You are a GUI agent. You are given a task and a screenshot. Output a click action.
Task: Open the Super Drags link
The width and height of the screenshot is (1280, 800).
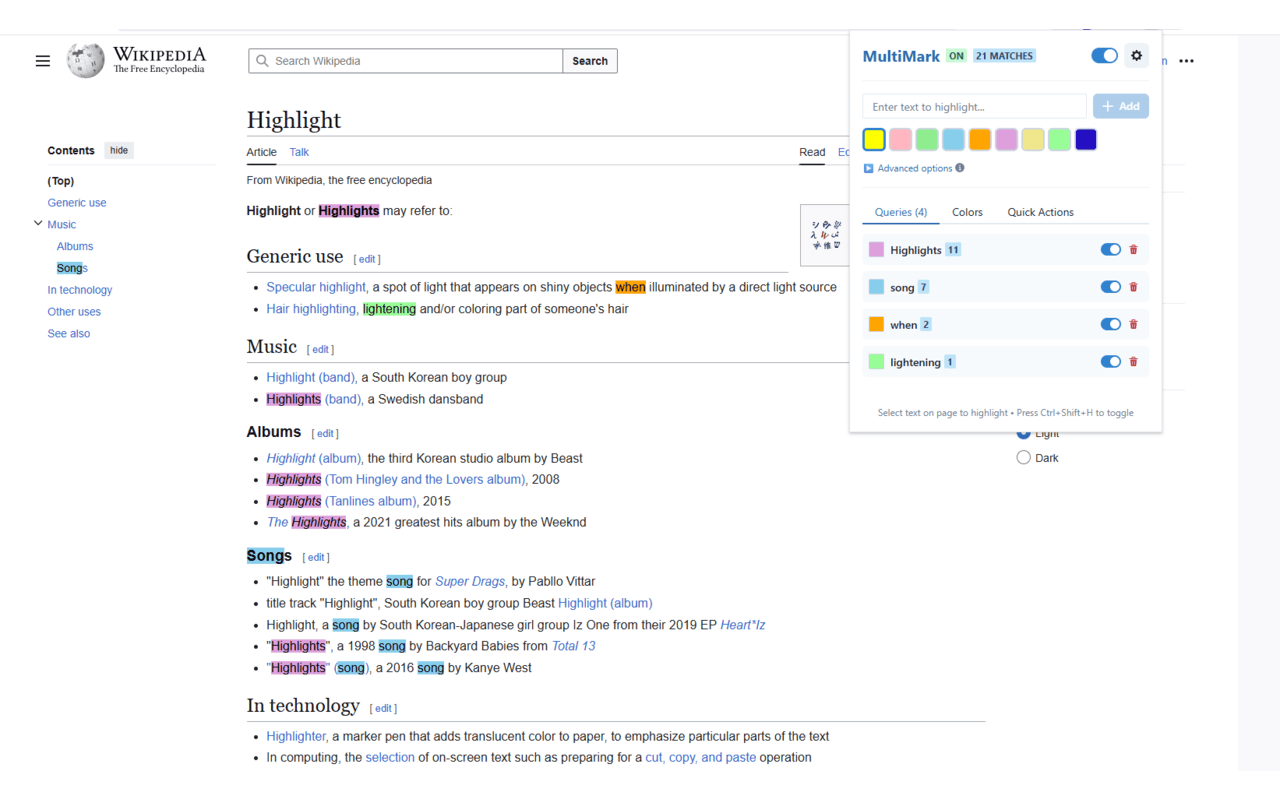(x=470, y=581)
